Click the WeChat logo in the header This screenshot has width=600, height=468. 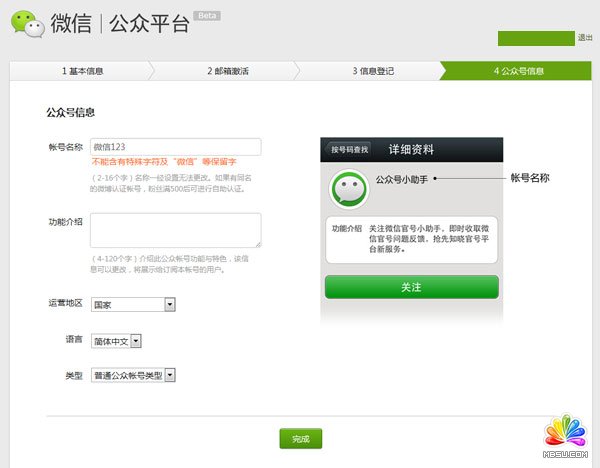tap(27, 23)
